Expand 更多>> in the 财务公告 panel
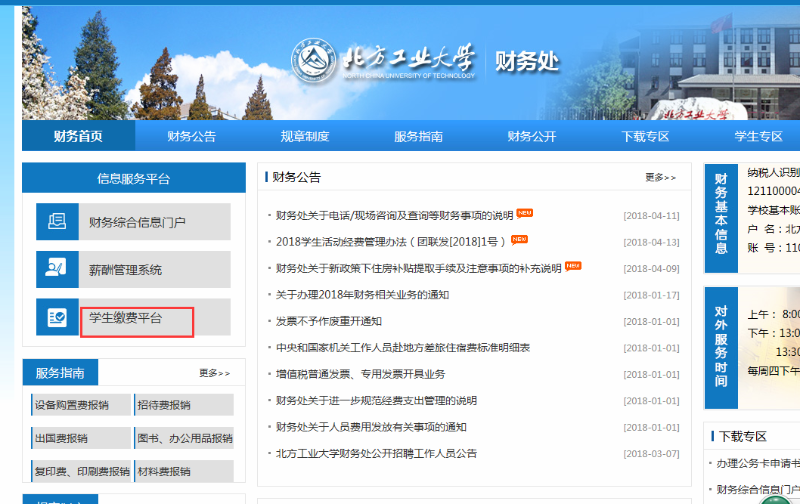Image resolution: width=800 pixels, height=504 pixels. (660, 178)
